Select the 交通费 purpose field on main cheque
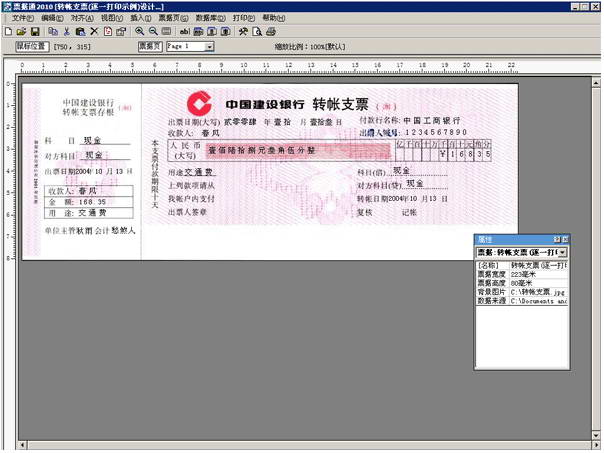Screen dimensions: 604x453 tap(199, 172)
